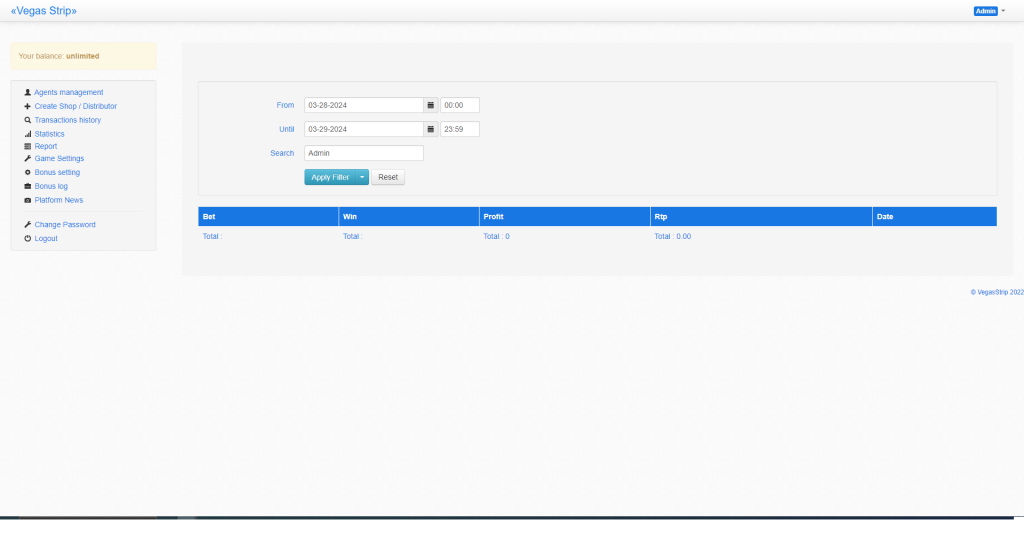Open the Until date calendar picker
Screen dimensions: 1024x560
(x=430, y=129)
